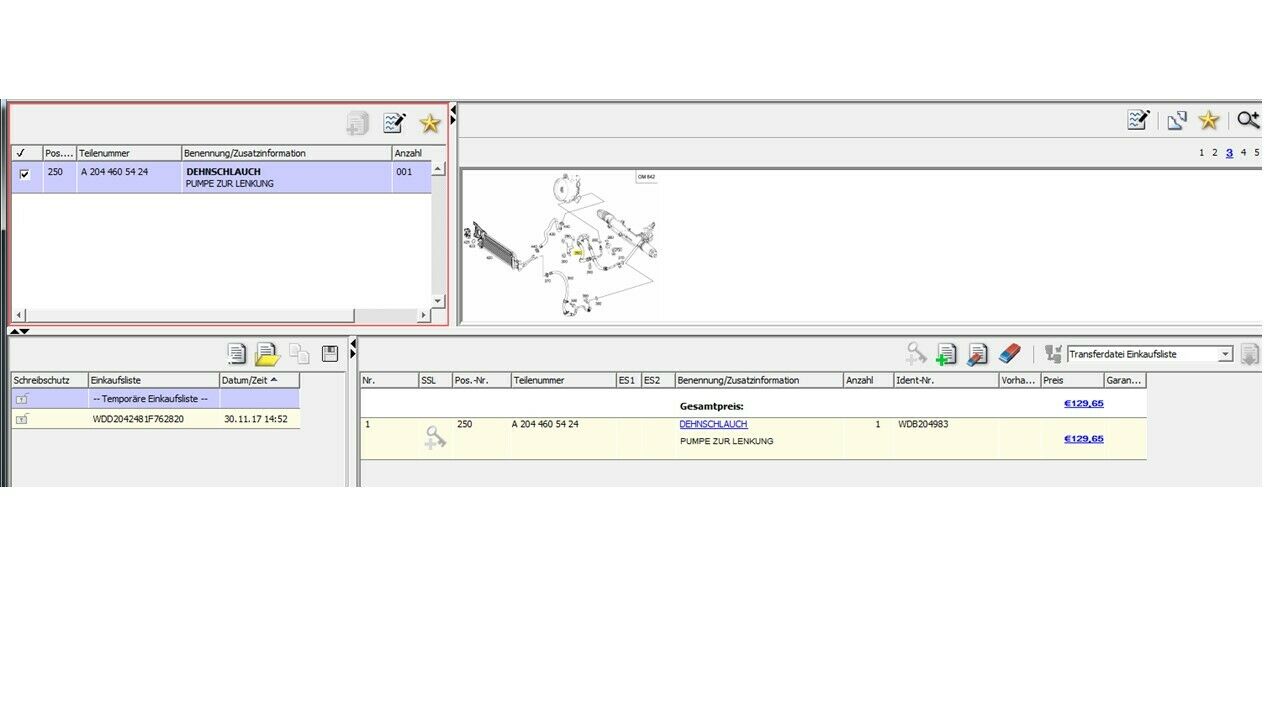Collapse the panel using the left splitter arrows
This screenshot has width=1280, height=720.
(x=19, y=331)
